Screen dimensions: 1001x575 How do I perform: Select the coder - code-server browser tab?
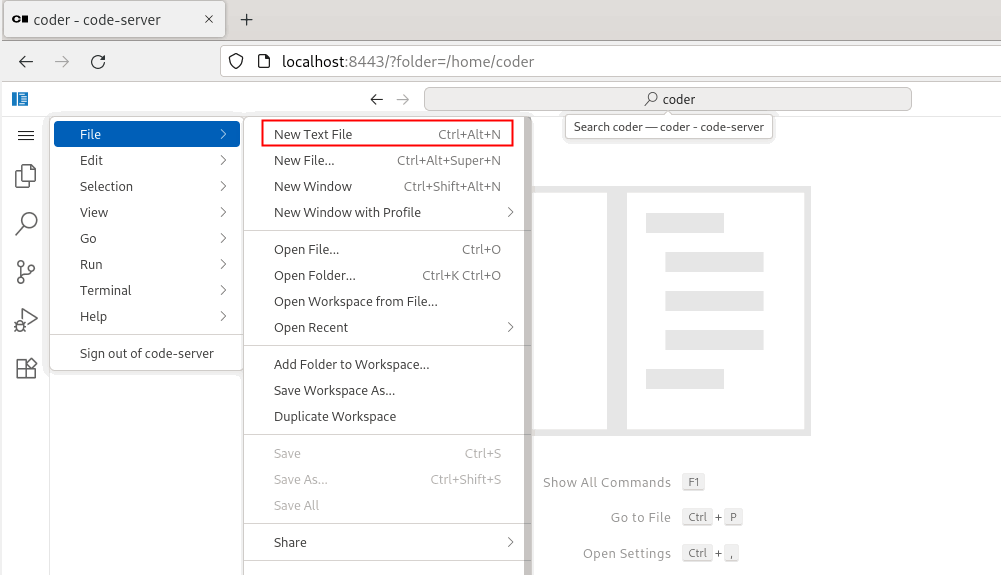pos(115,20)
